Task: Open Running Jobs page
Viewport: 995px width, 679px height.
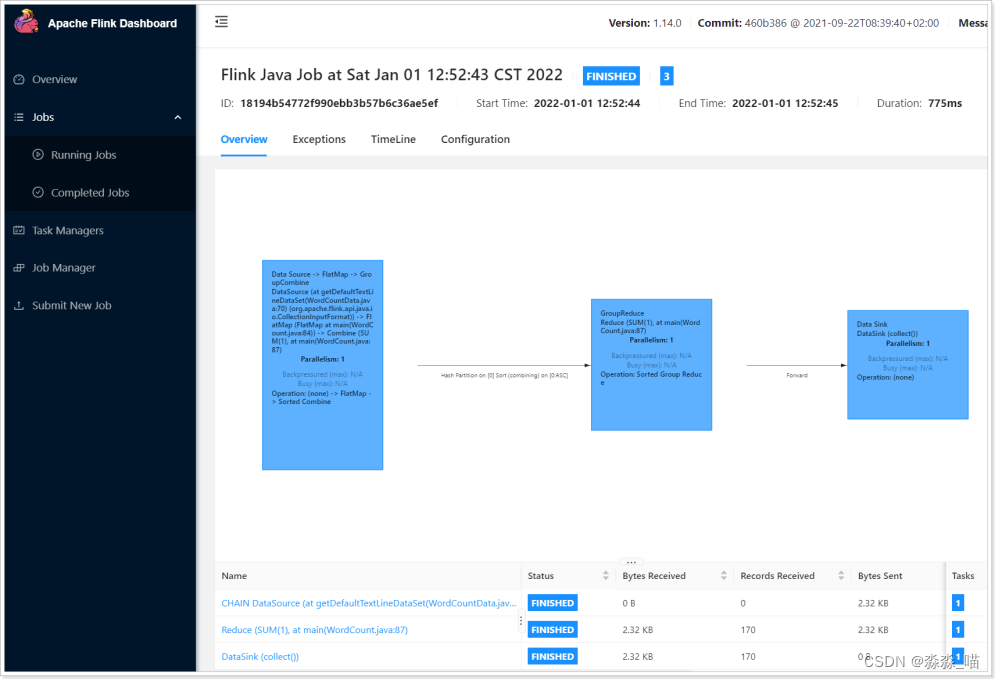Action: pos(83,155)
